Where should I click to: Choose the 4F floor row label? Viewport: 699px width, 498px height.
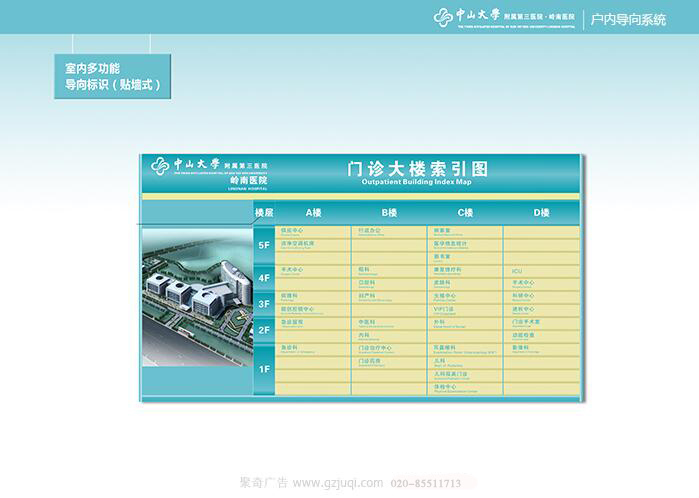[x=264, y=278]
